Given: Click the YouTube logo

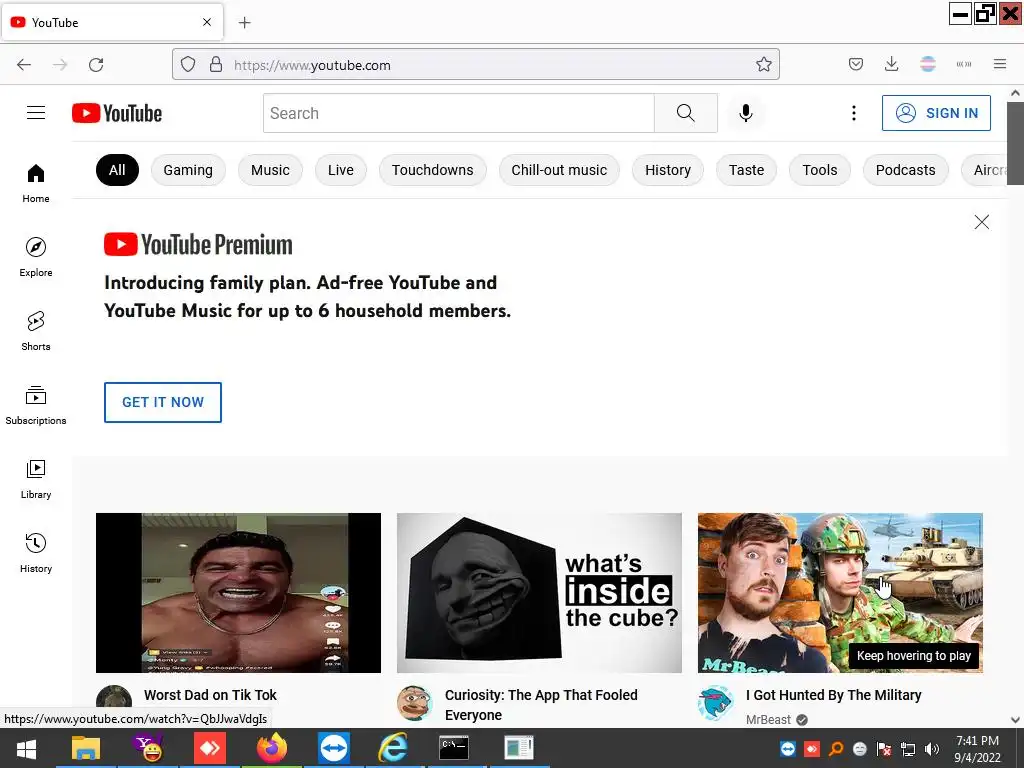Looking at the screenshot, I should tap(117, 113).
